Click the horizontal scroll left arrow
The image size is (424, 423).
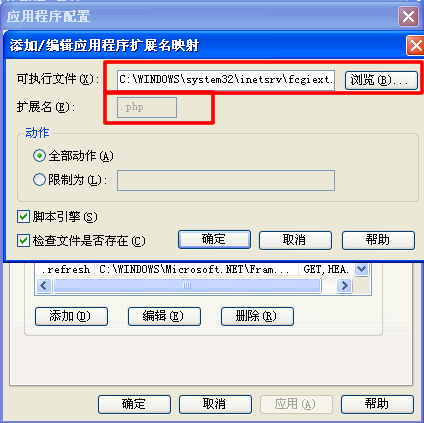coord(44,286)
